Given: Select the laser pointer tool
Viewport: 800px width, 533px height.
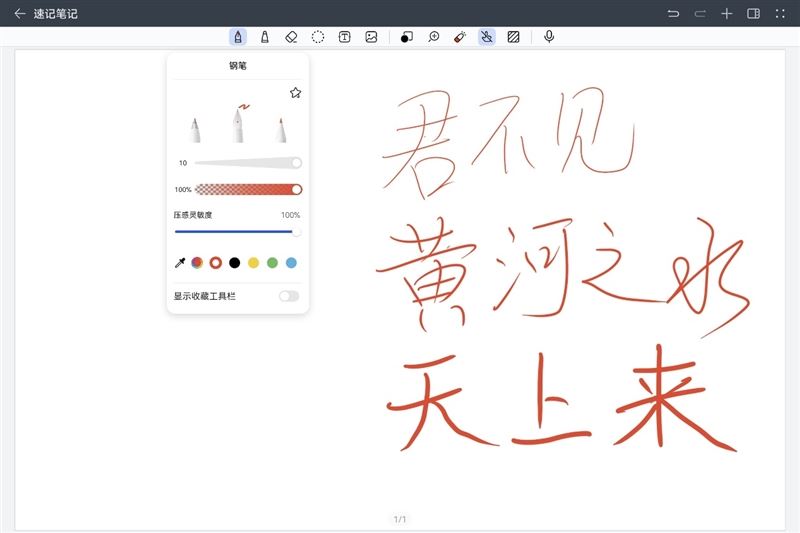Looking at the screenshot, I should point(460,37).
